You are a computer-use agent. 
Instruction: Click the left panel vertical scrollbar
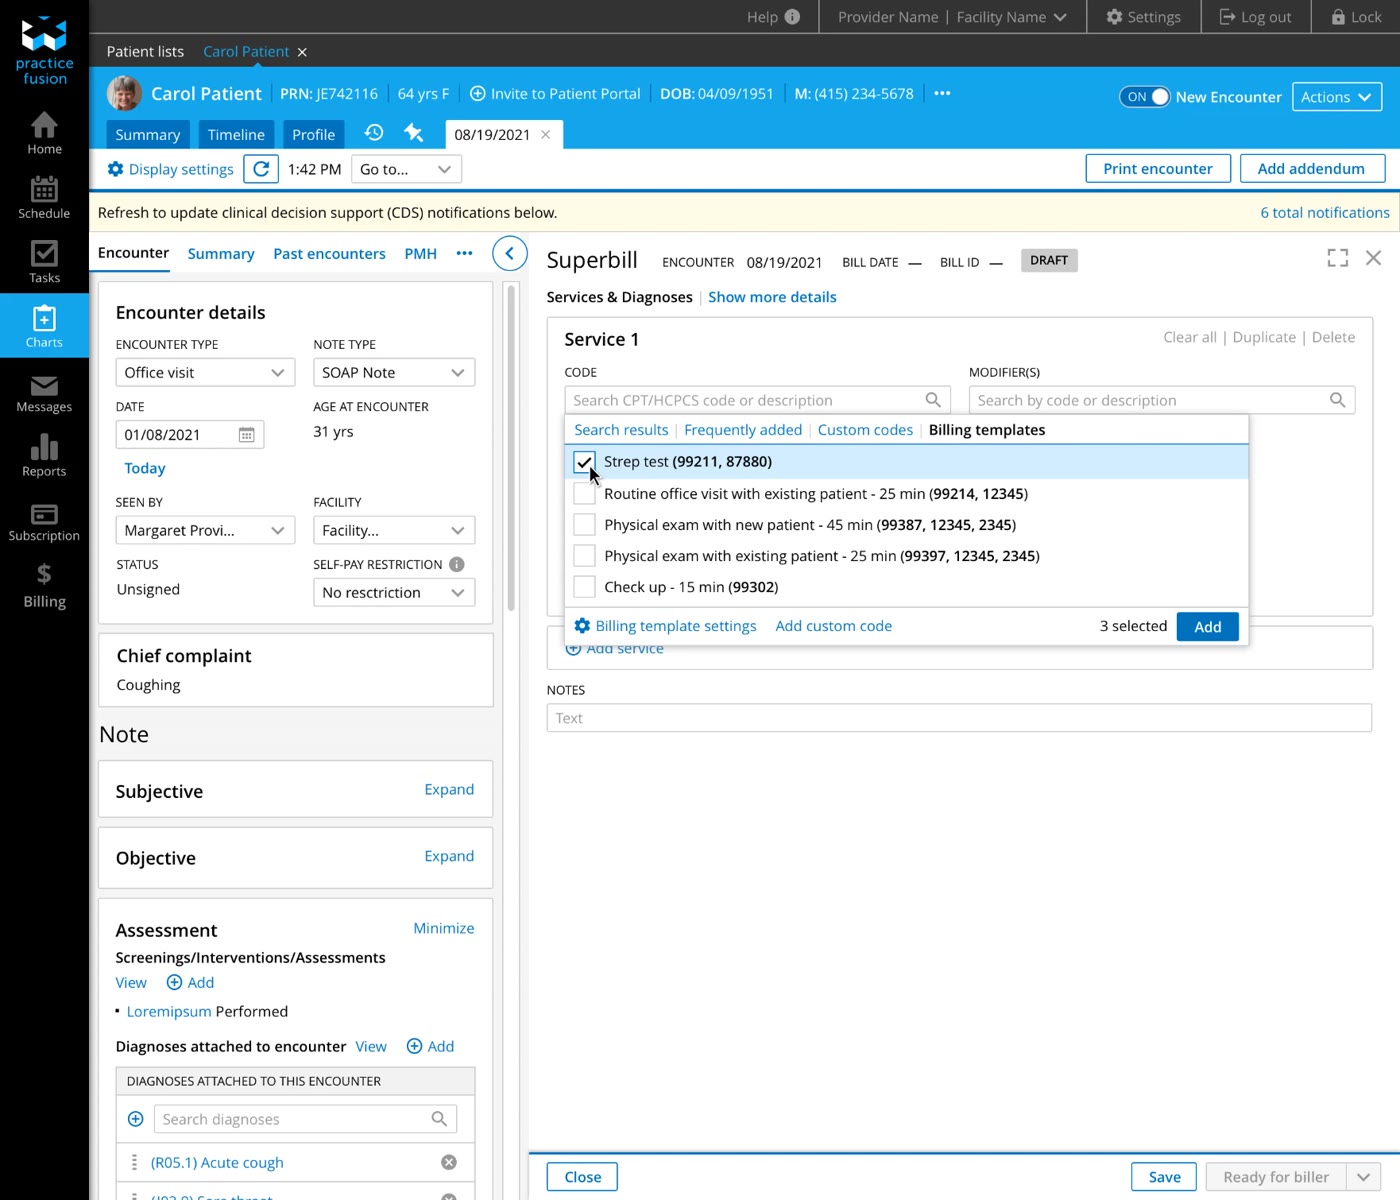pos(511,448)
